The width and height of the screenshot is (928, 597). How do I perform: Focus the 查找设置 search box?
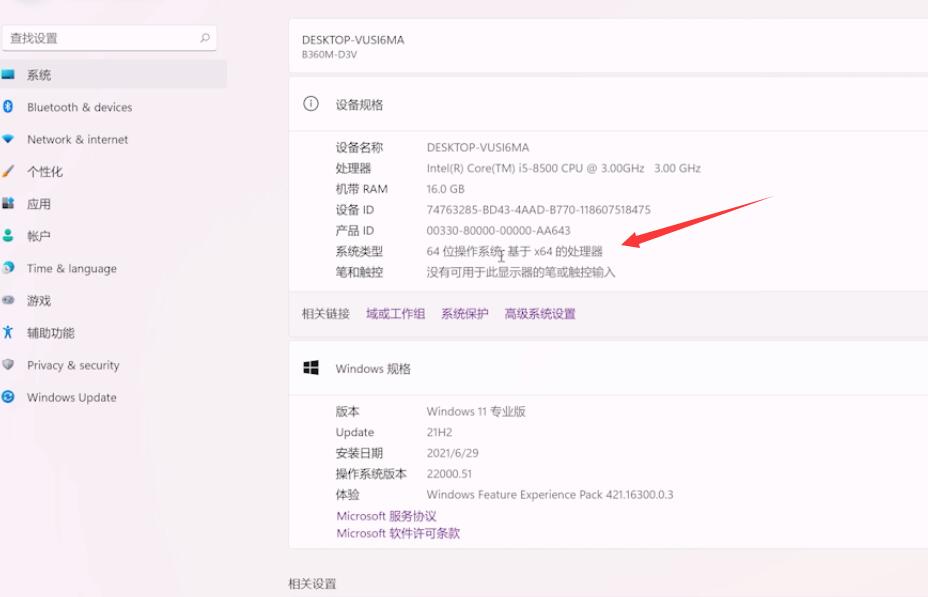pos(109,38)
